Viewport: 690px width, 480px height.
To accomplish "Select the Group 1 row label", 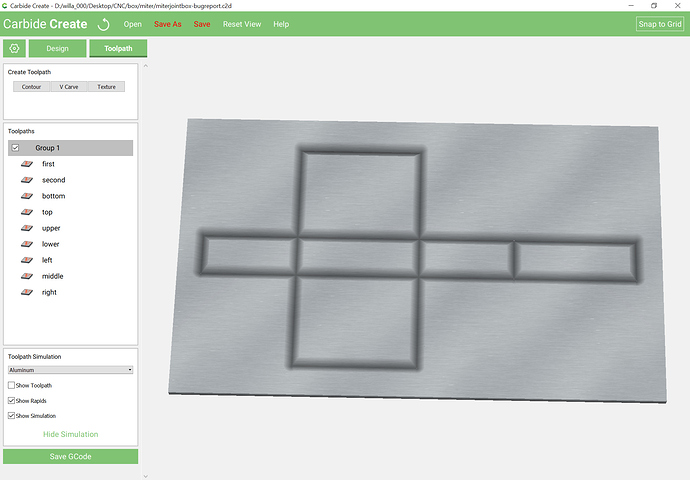I will 48,148.
